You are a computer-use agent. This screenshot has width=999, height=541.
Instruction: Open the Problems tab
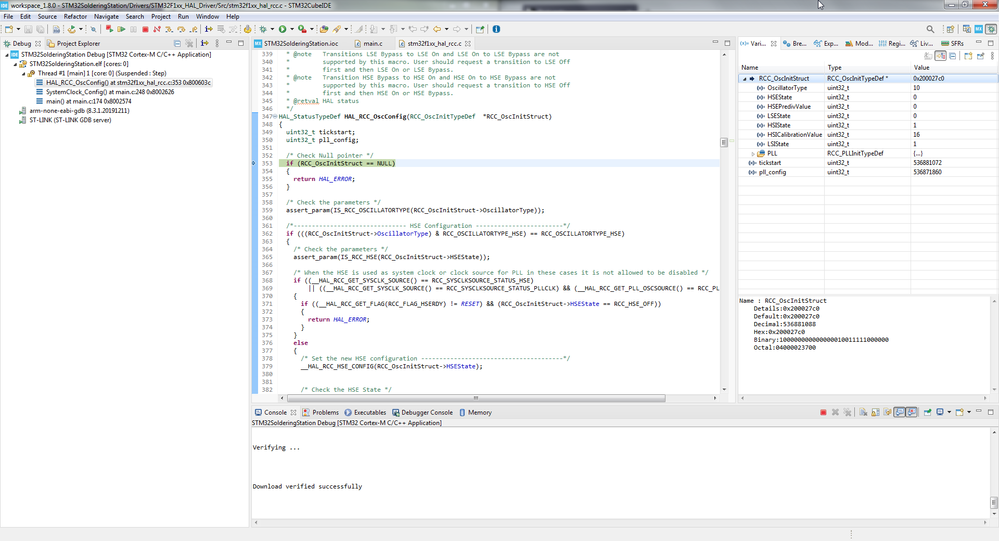[x=320, y=412]
